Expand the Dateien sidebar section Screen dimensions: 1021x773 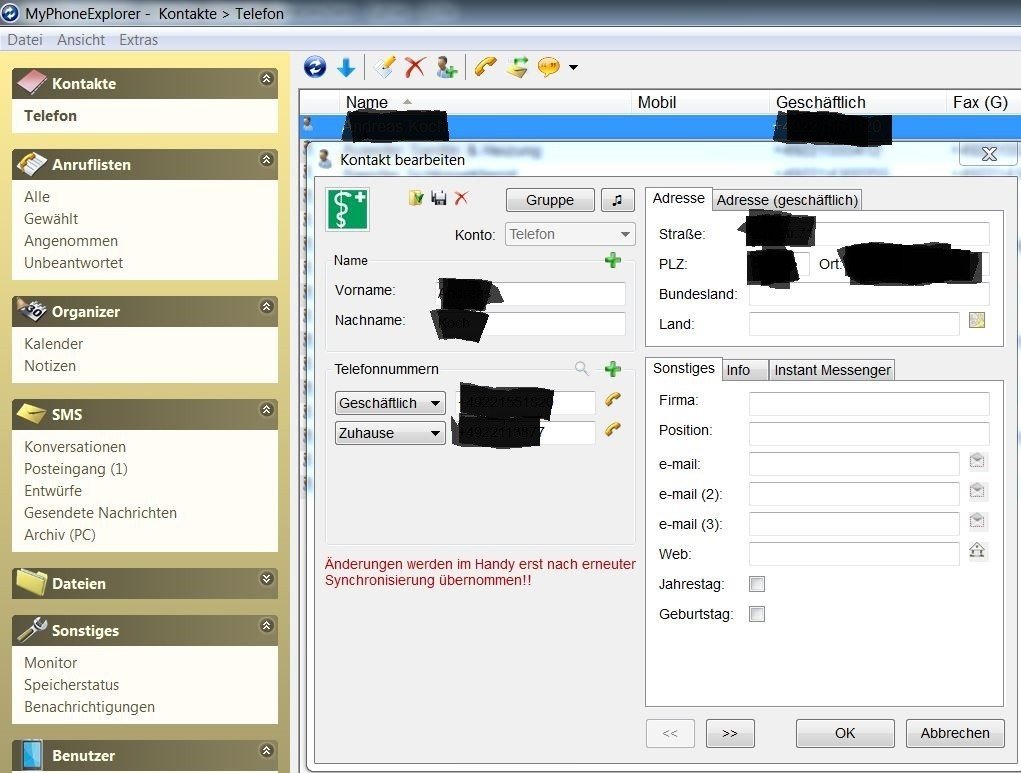pos(266,579)
